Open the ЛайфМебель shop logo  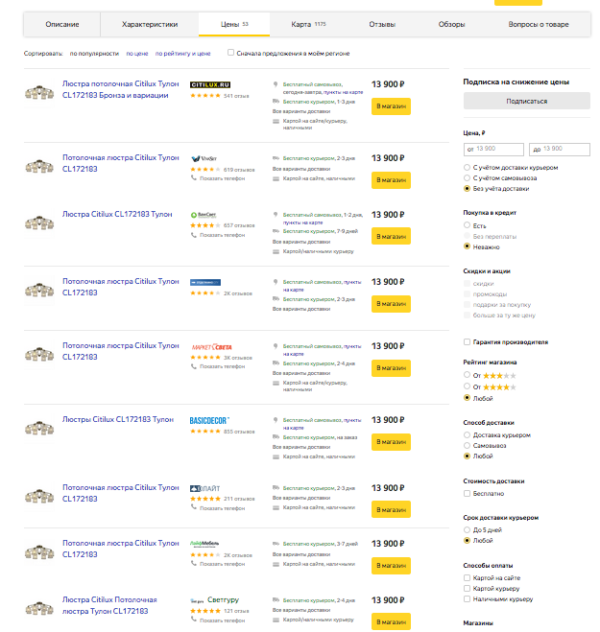[x=204, y=544]
